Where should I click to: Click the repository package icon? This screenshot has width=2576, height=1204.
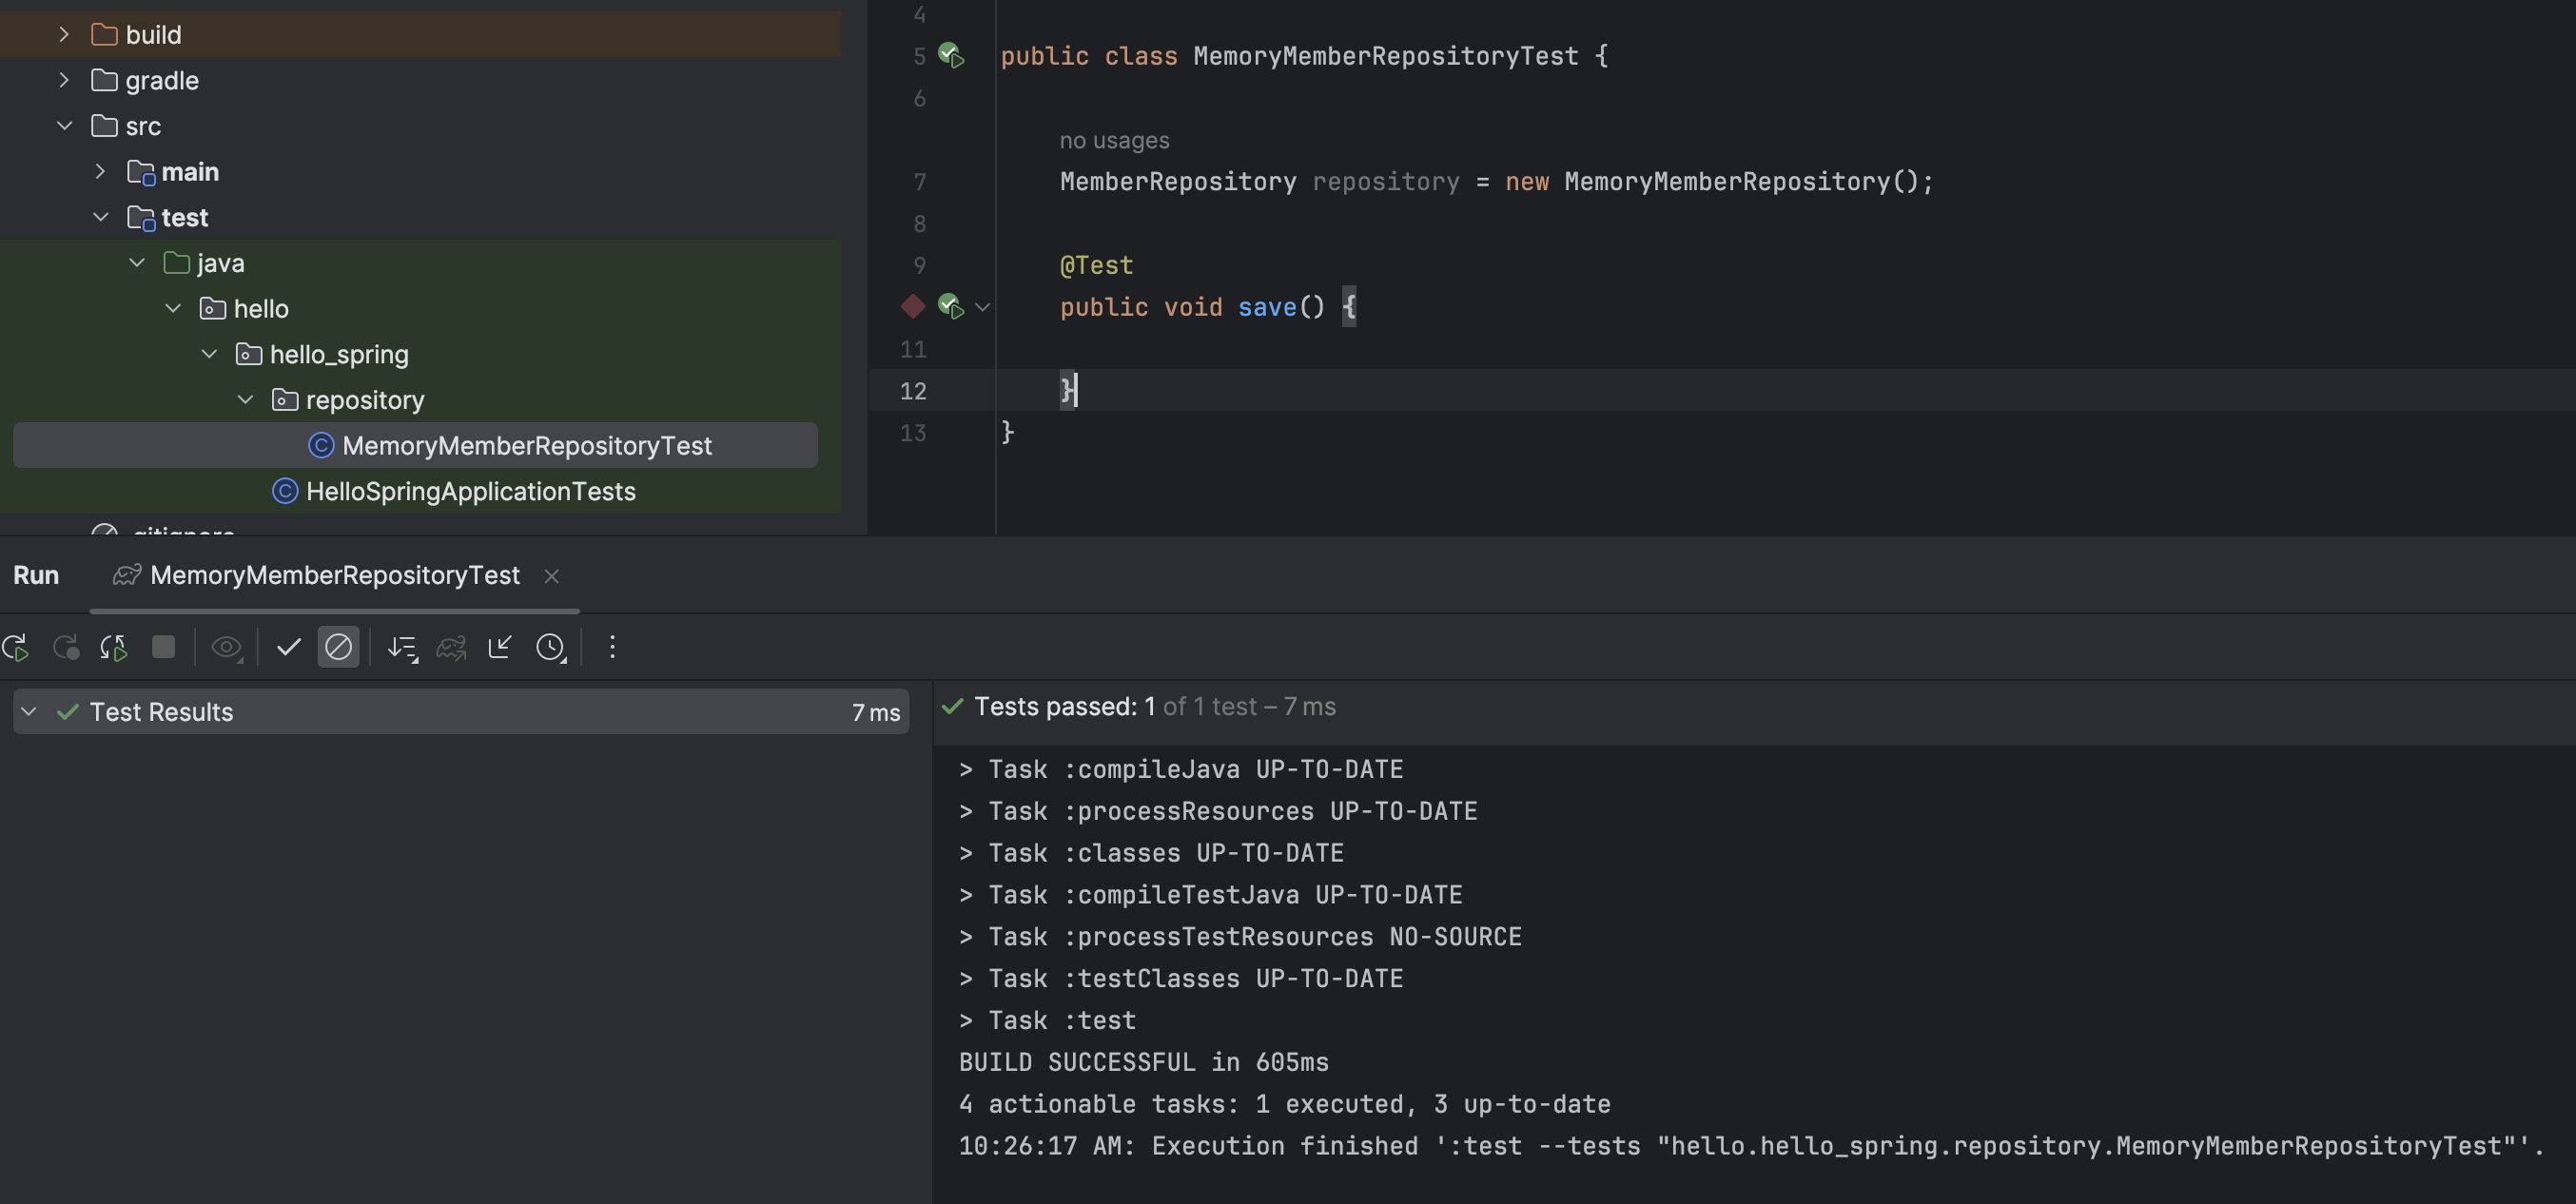pyautogui.click(x=285, y=400)
